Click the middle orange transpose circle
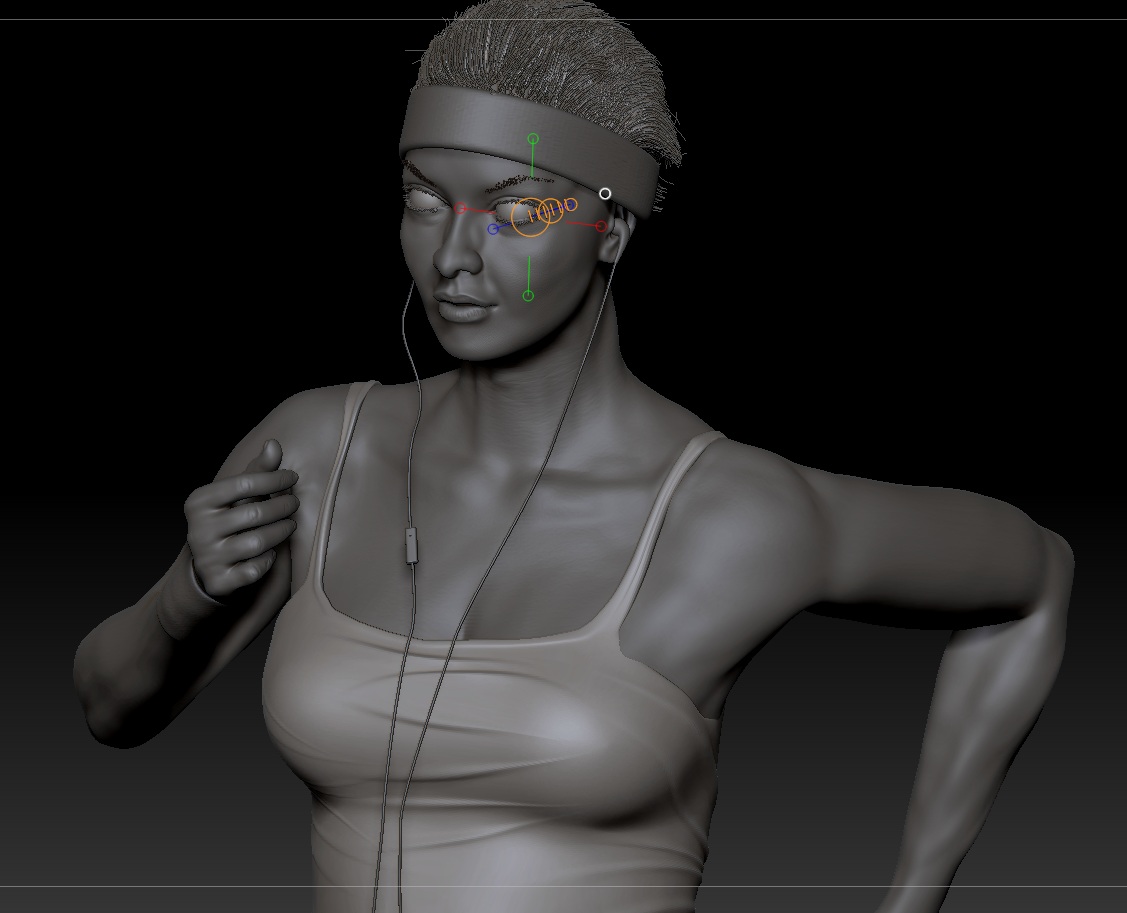This screenshot has width=1127, height=913. click(x=551, y=211)
